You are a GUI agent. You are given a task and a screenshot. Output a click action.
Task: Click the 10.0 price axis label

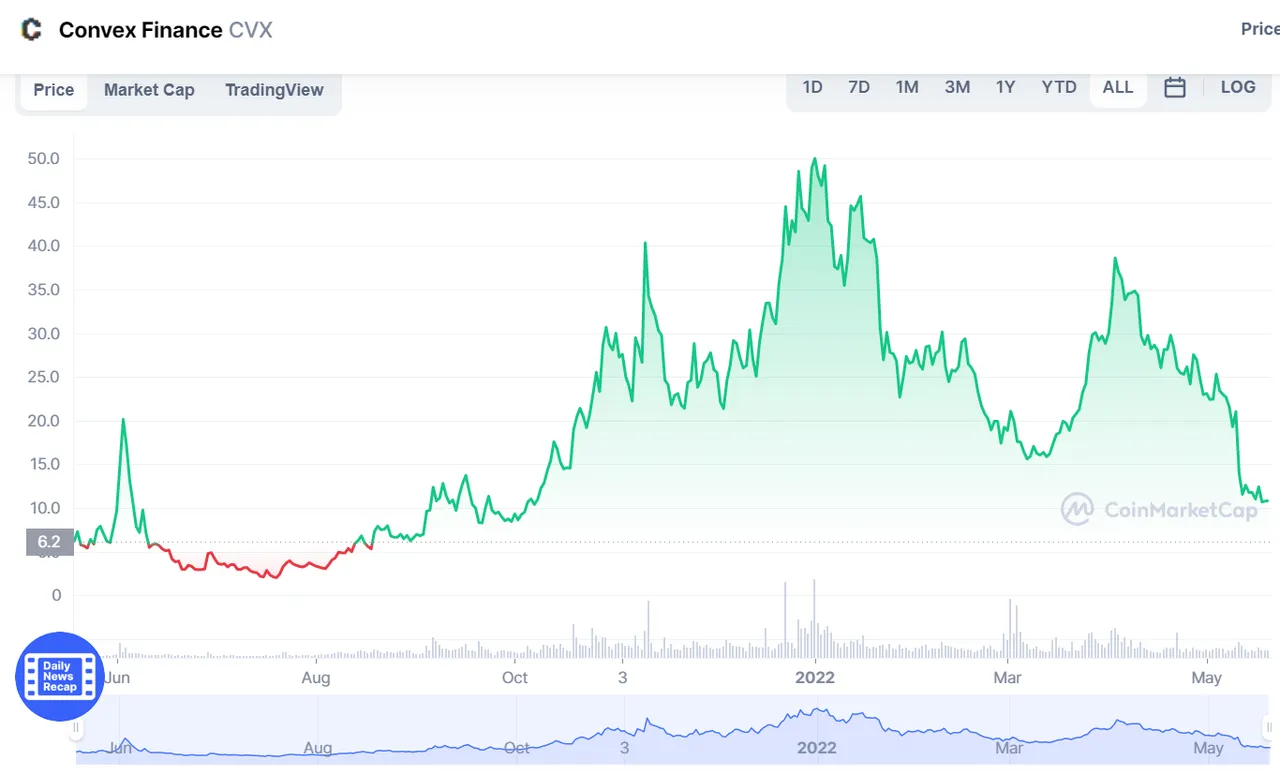click(x=44, y=508)
